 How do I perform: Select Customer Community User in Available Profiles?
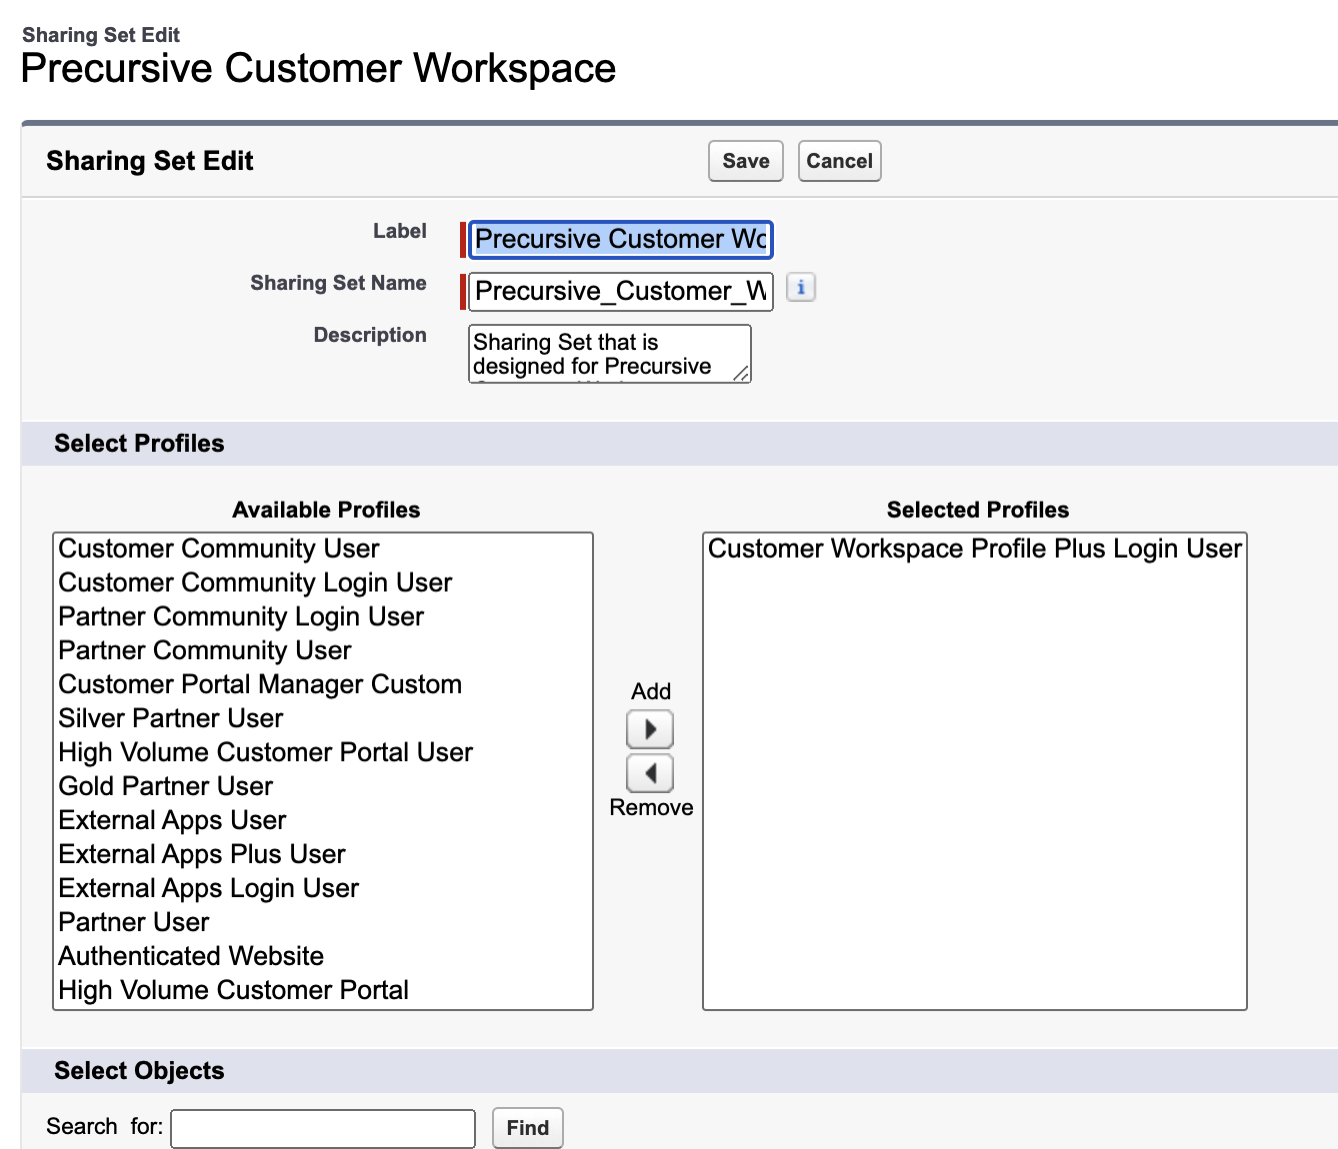tap(218, 548)
